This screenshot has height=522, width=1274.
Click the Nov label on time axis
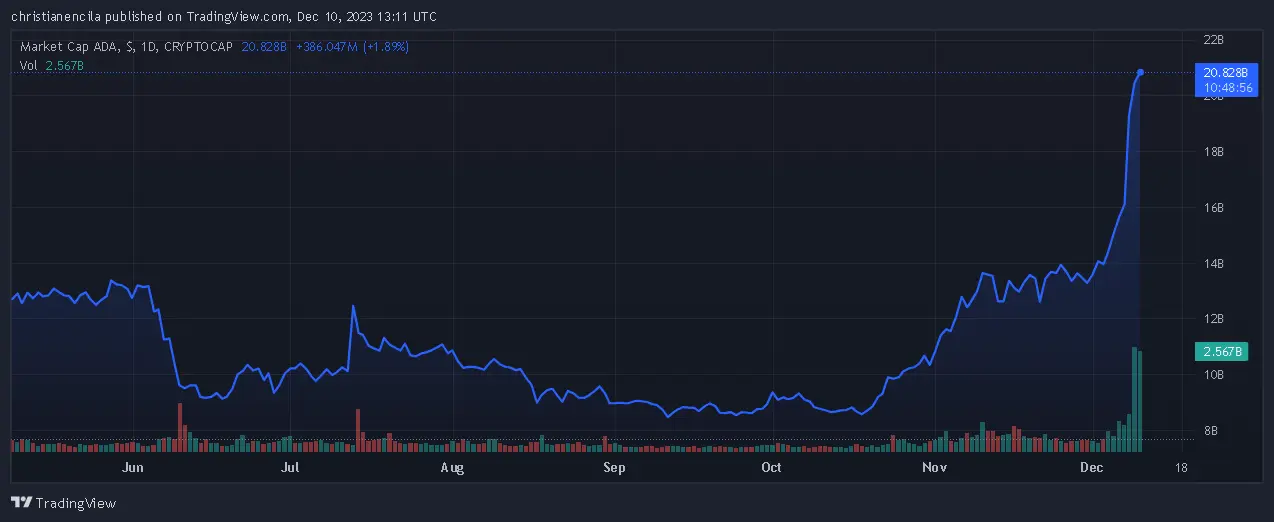[x=934, y=467]
